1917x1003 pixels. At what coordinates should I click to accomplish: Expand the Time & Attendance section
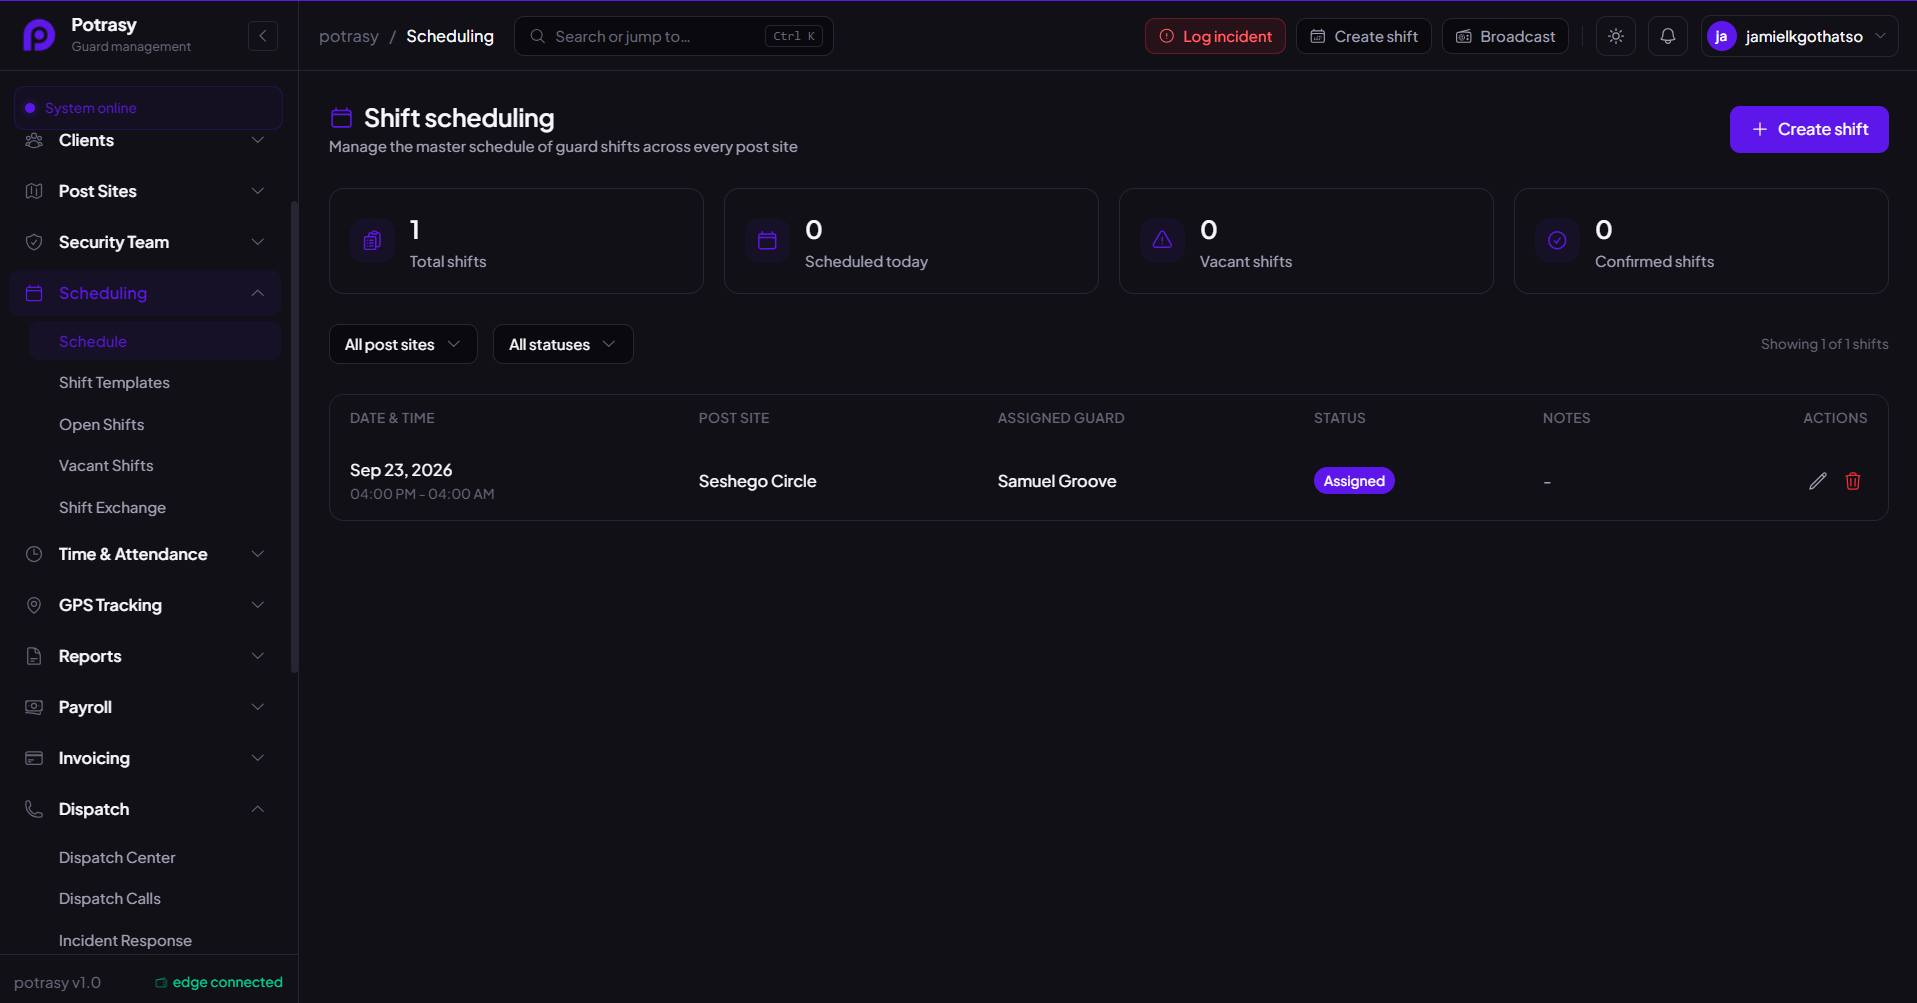pos(145,554)
